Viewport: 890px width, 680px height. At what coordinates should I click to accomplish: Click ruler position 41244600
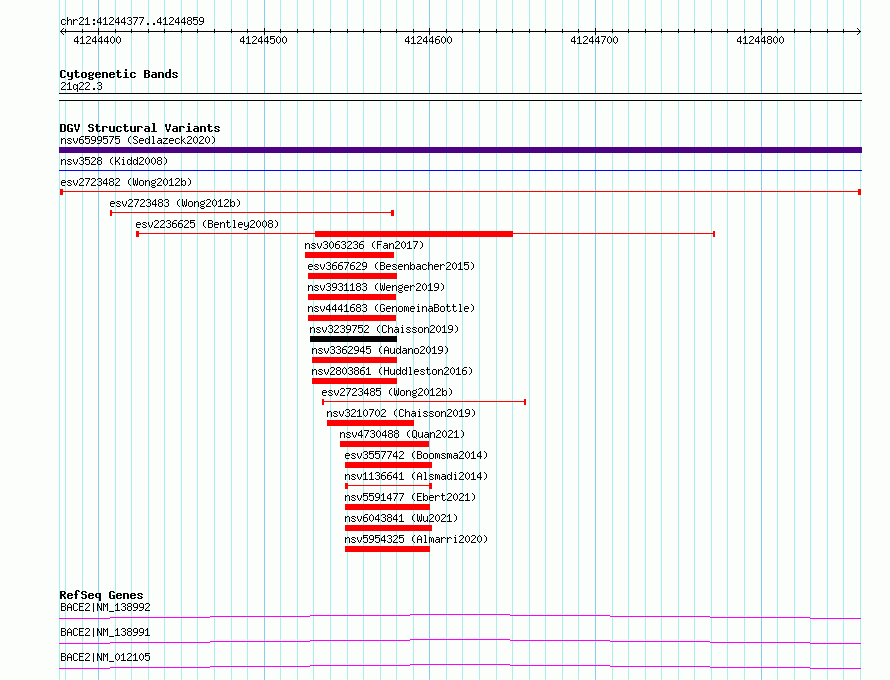pyautogui.click(x=429, y=40)
